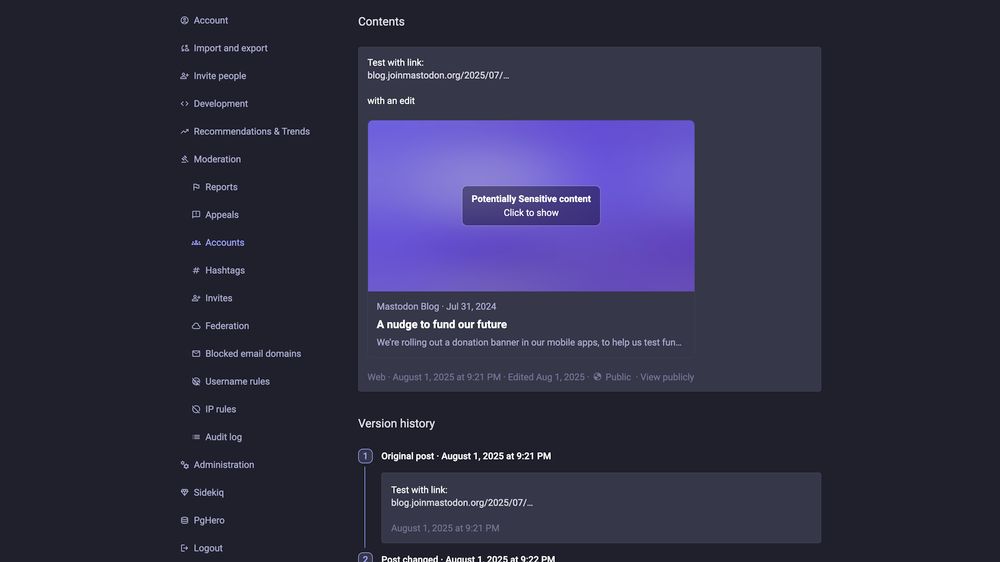Screen dimensions: 1000x562
Task: Click the globe icon beside Public
Action: click(x=598, y=376)
